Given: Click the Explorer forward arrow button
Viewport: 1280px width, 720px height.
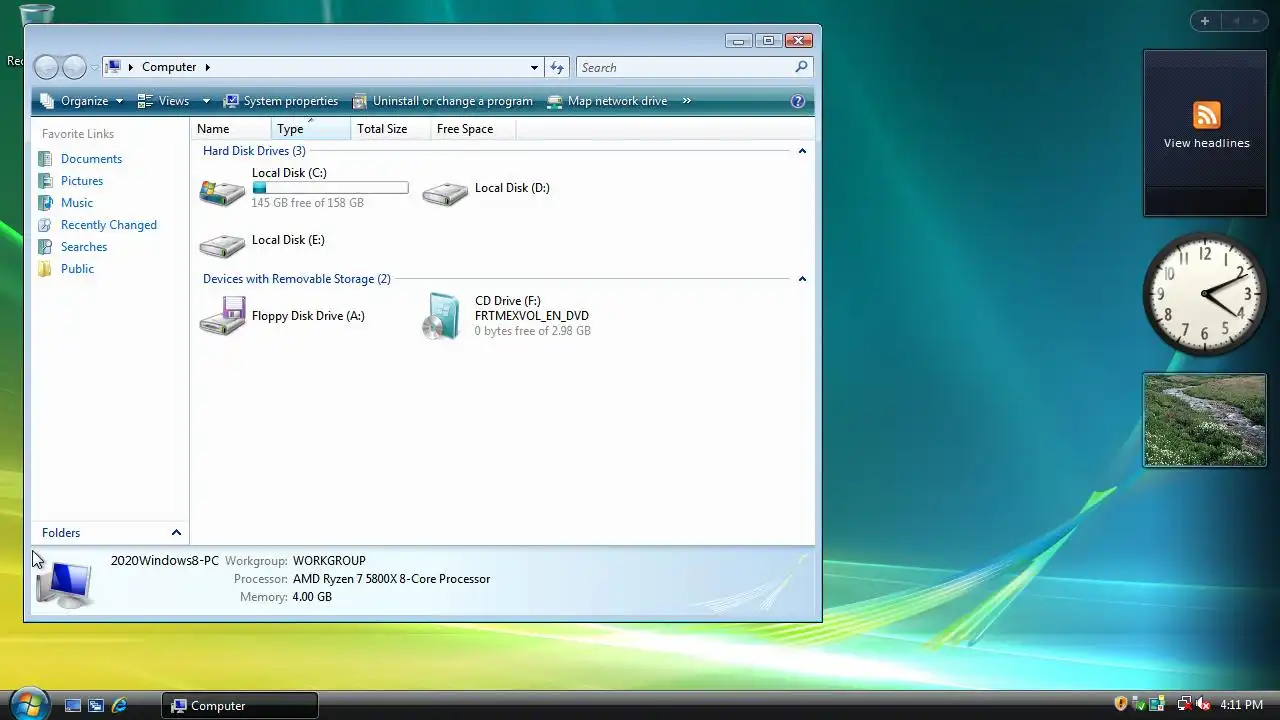Looking at the screenshot, I should [75, 67].
